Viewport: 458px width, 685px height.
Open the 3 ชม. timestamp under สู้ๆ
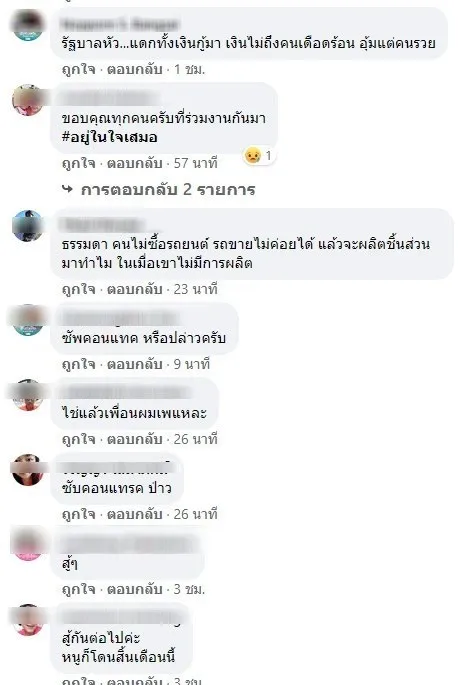(189, 589)
